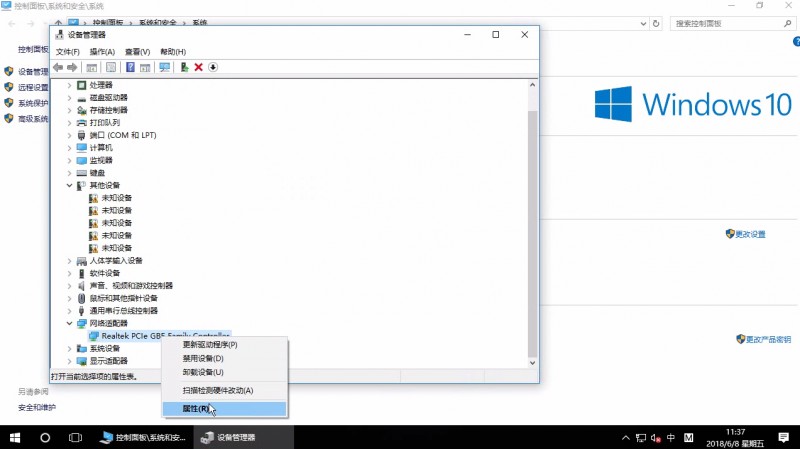
Task: Expand the 存储控制器 tree node
Action: point(69,110)
